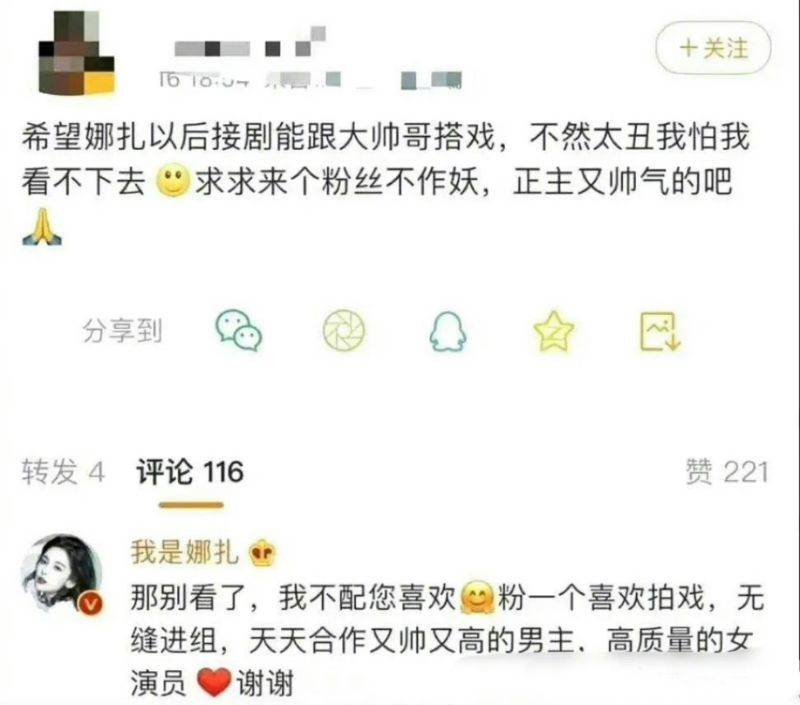Open the pixelated post author avatar
Screen dimensions: 800x705
coord(77,53)
